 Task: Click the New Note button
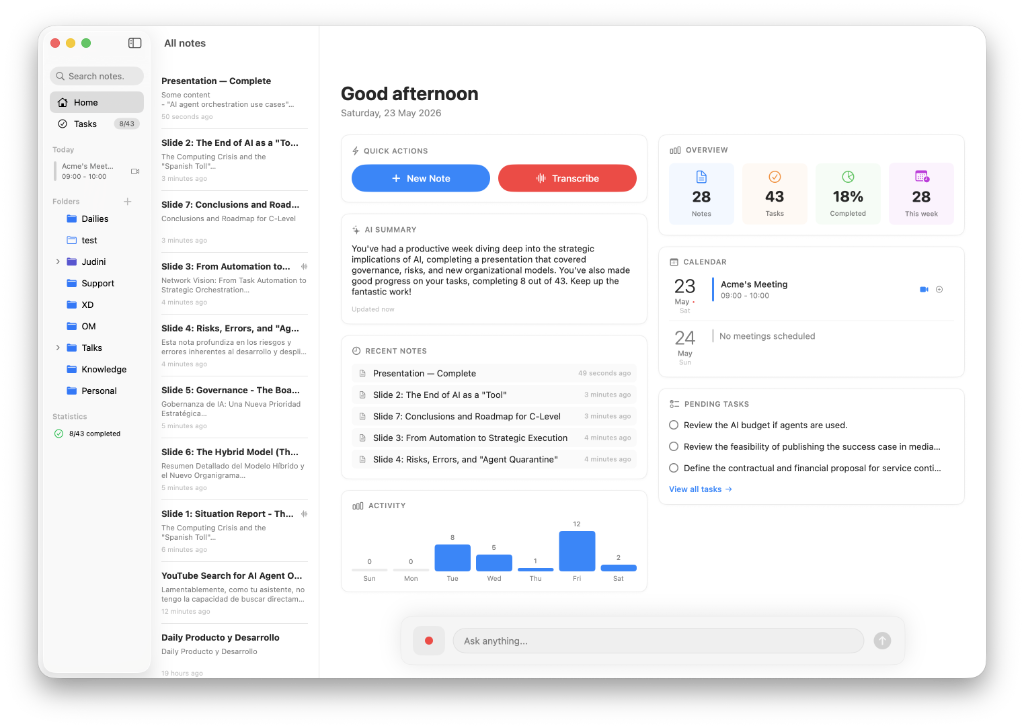421,178
